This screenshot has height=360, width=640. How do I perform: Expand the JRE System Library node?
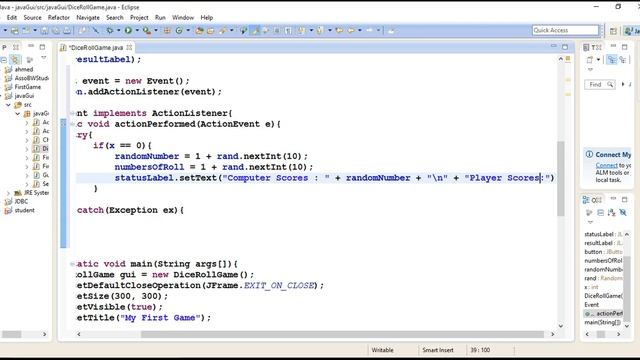point(8,193)
